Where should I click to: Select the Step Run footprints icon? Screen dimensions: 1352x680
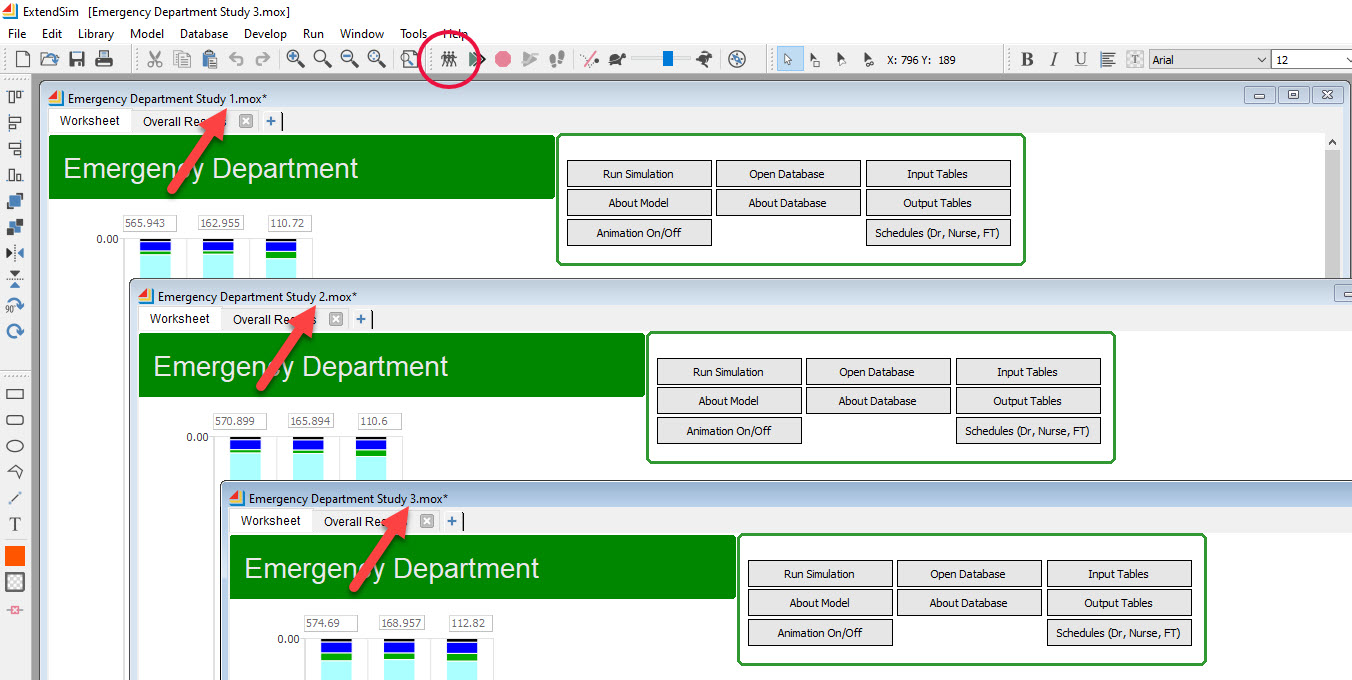(x=557, y=59)
